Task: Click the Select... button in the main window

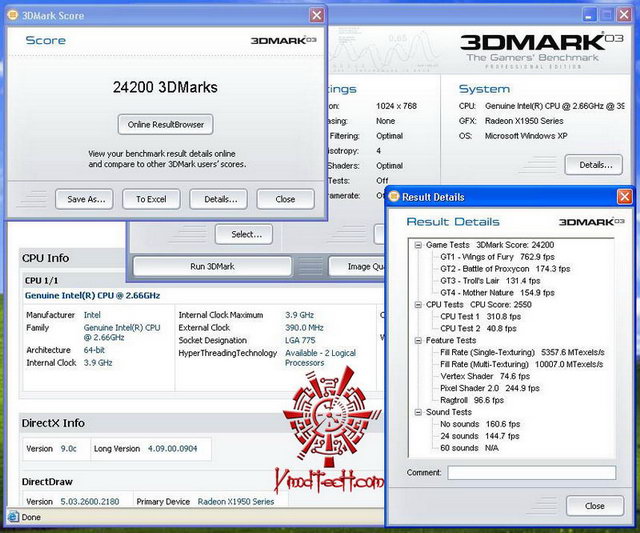Action: coord(244,234)
